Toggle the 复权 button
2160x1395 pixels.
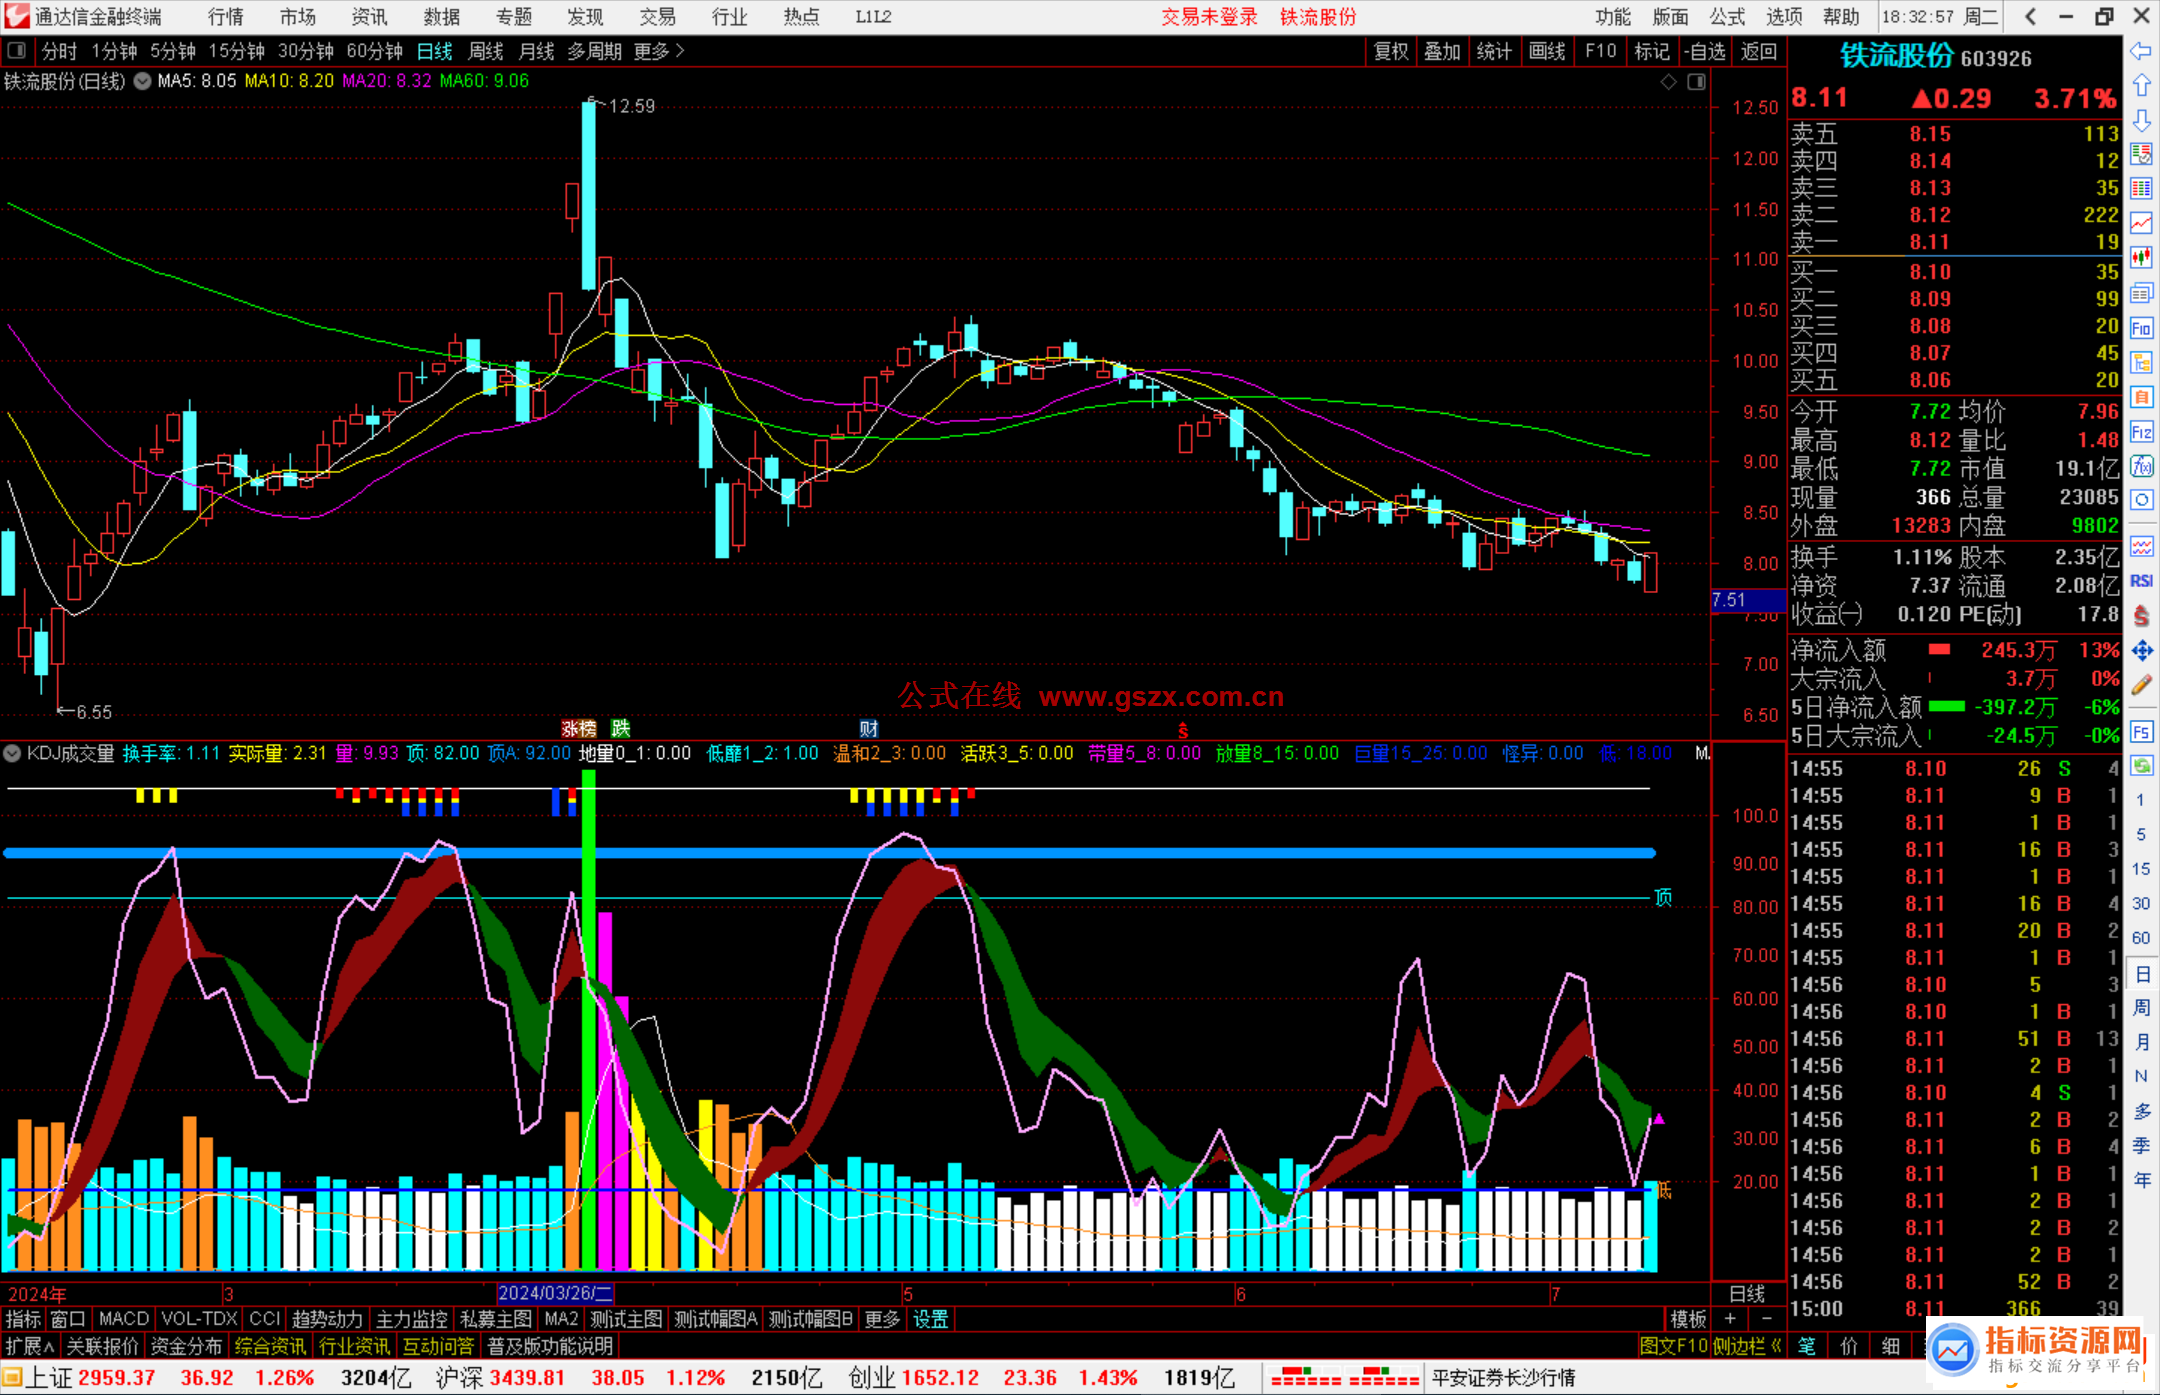coord(1391,51)
